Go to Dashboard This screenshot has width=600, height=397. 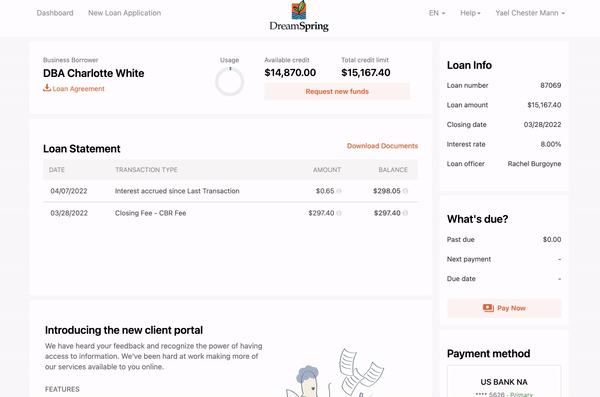[x=55, y=13]
